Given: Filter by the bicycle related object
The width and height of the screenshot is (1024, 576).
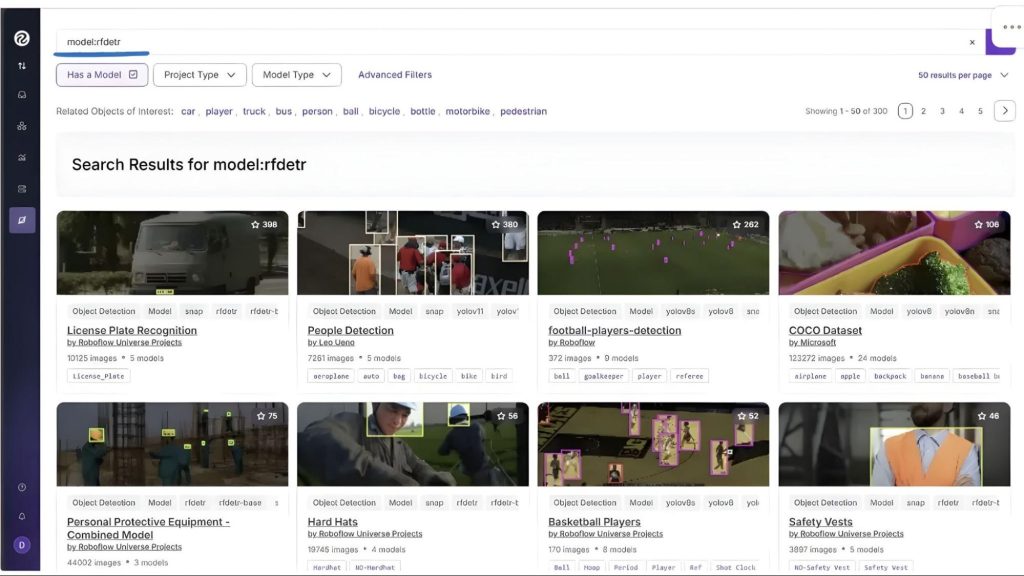Looking at the screenshot, I should [x=384, y=111].
